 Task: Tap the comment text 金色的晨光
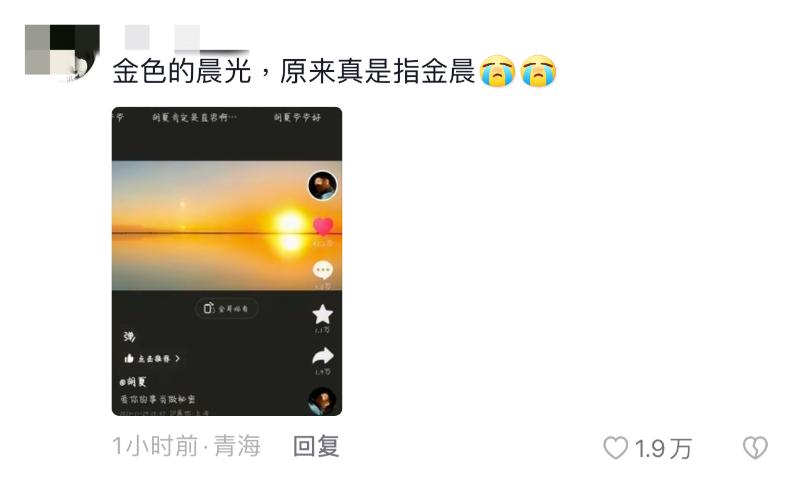click(x=182, y=71)
